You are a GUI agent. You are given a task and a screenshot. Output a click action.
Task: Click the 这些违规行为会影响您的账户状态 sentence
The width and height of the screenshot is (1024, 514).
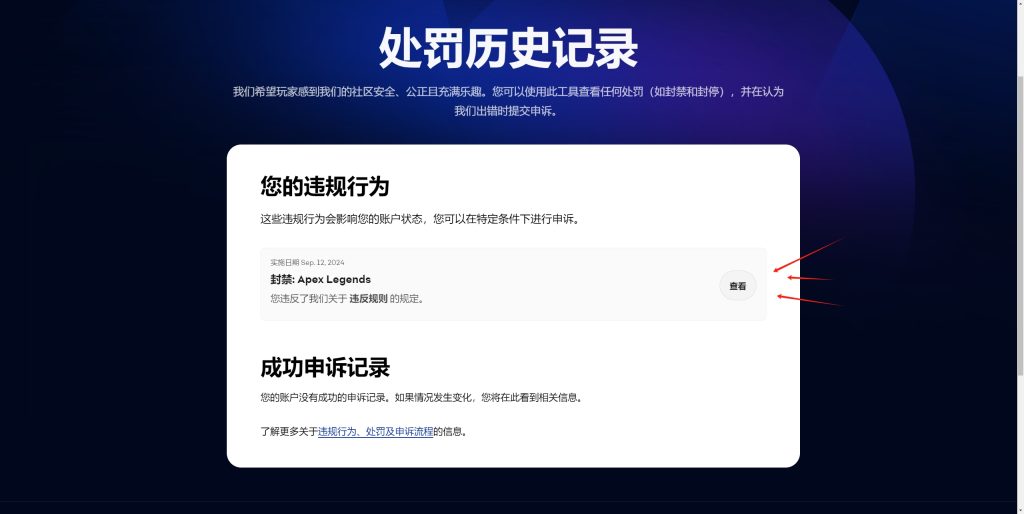(420, 219)
